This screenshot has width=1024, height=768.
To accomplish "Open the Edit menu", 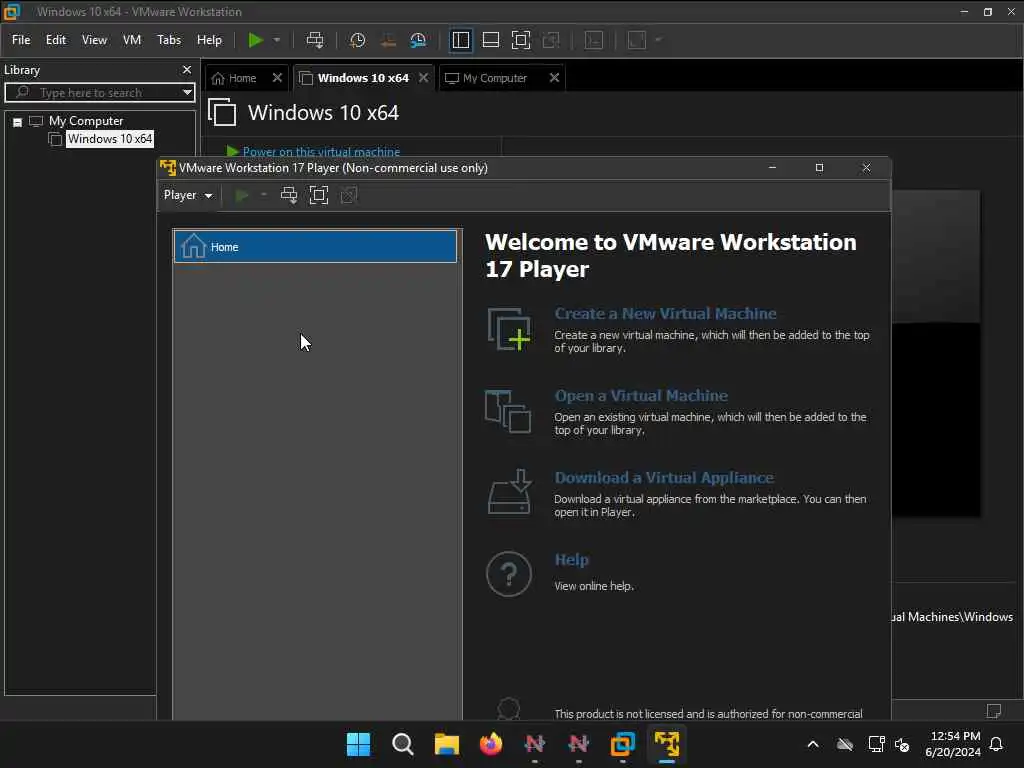I will pos(56,40).
